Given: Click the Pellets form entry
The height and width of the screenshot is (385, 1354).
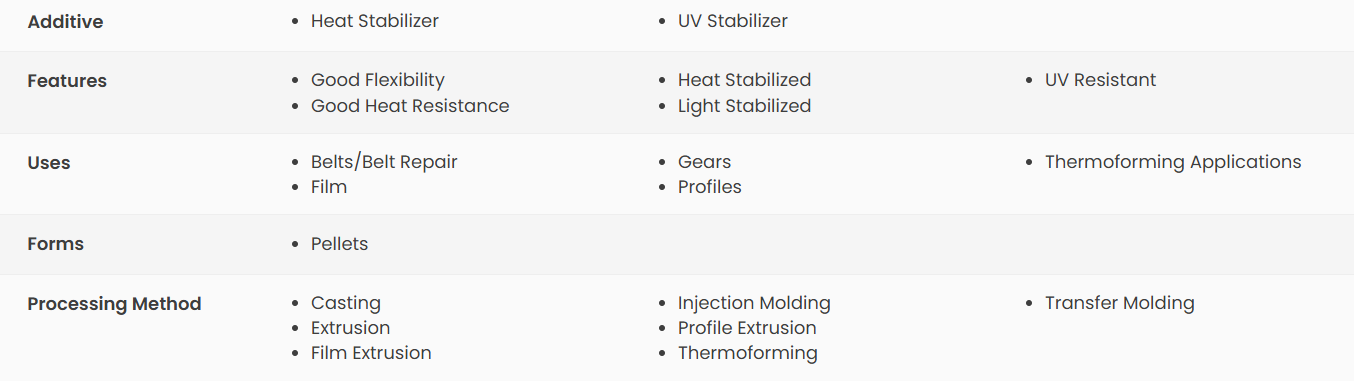Looking at the screenshot, I should (x=339, y=244).
